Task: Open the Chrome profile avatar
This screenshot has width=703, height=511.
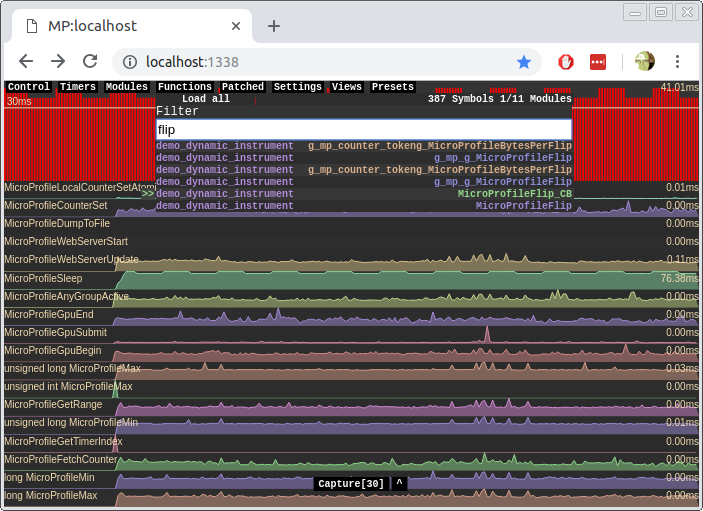Action: click(644, 62)
